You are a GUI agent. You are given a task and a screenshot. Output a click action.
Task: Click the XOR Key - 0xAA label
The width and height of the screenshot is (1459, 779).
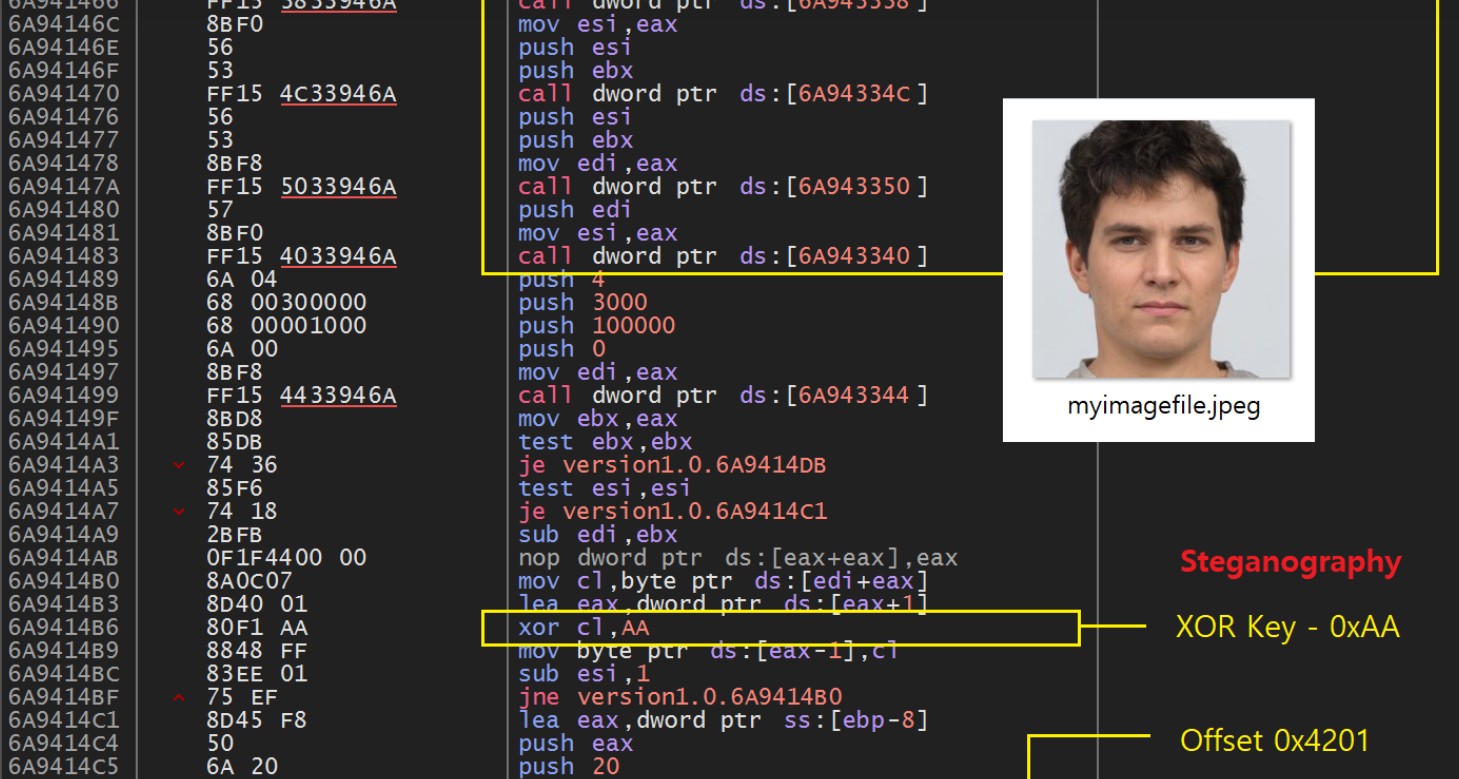coord(1287,627)
